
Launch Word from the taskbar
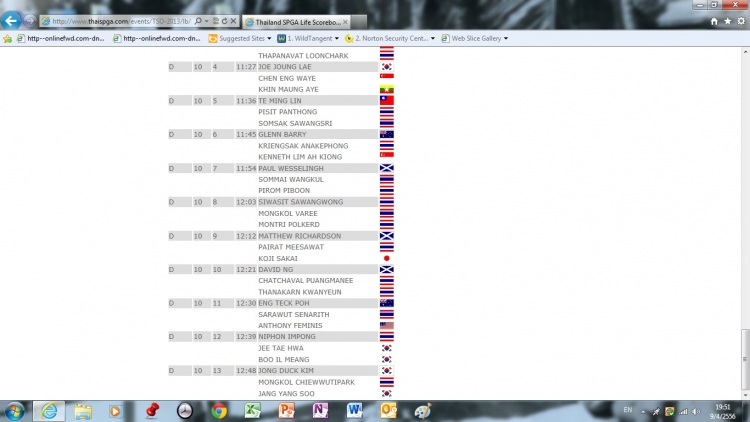(354, 410)
